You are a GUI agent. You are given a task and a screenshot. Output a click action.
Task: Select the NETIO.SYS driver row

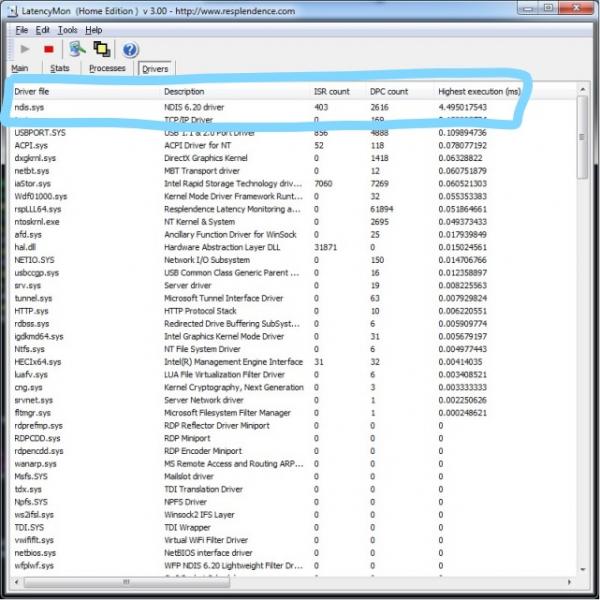click(293, 260)
